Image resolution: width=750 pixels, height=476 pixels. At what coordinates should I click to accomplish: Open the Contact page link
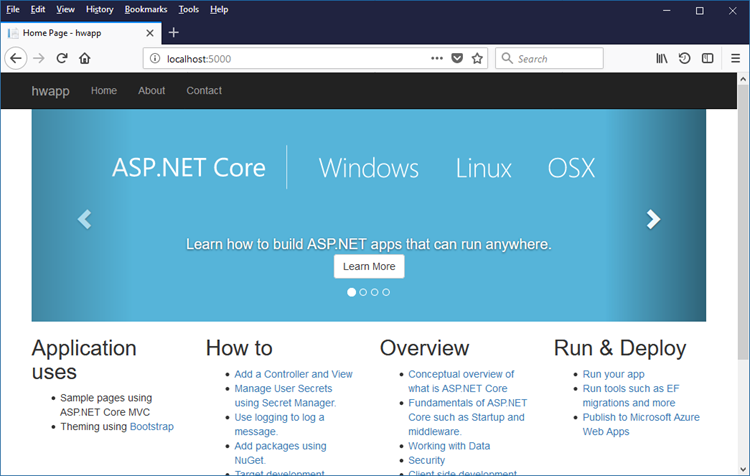point(204,90)
